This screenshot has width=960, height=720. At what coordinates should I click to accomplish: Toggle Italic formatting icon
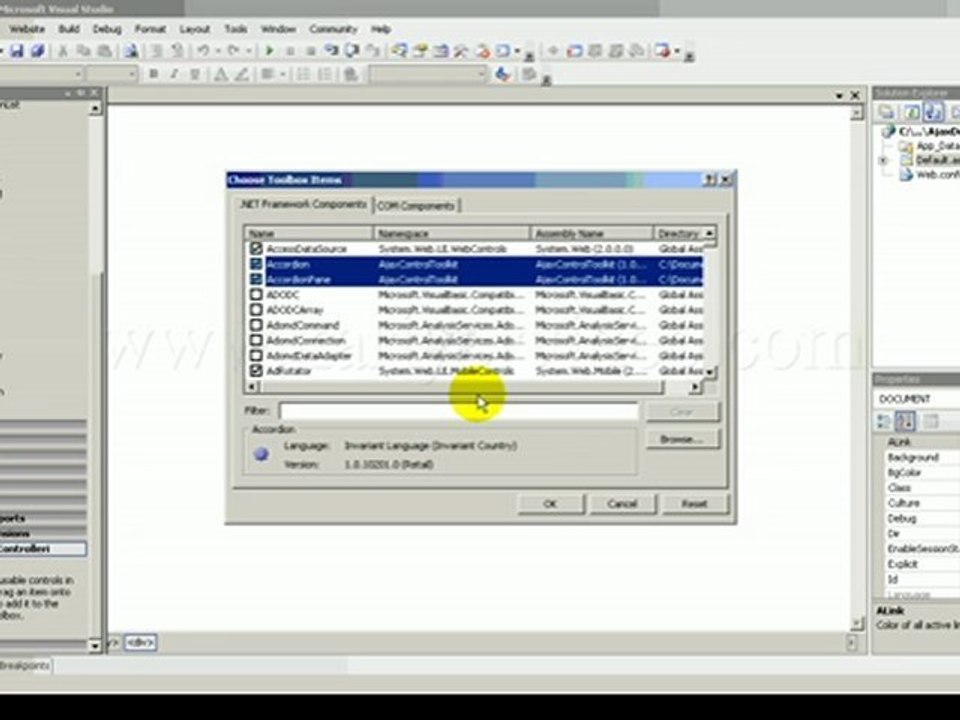[174, 74]
